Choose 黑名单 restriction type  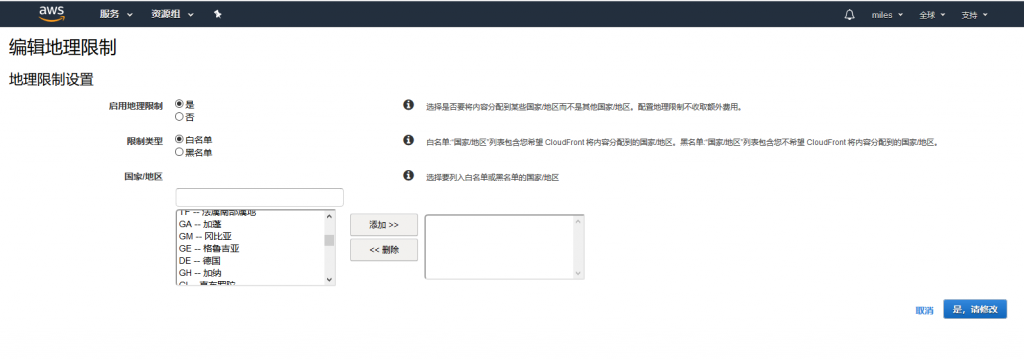point(179,152)
